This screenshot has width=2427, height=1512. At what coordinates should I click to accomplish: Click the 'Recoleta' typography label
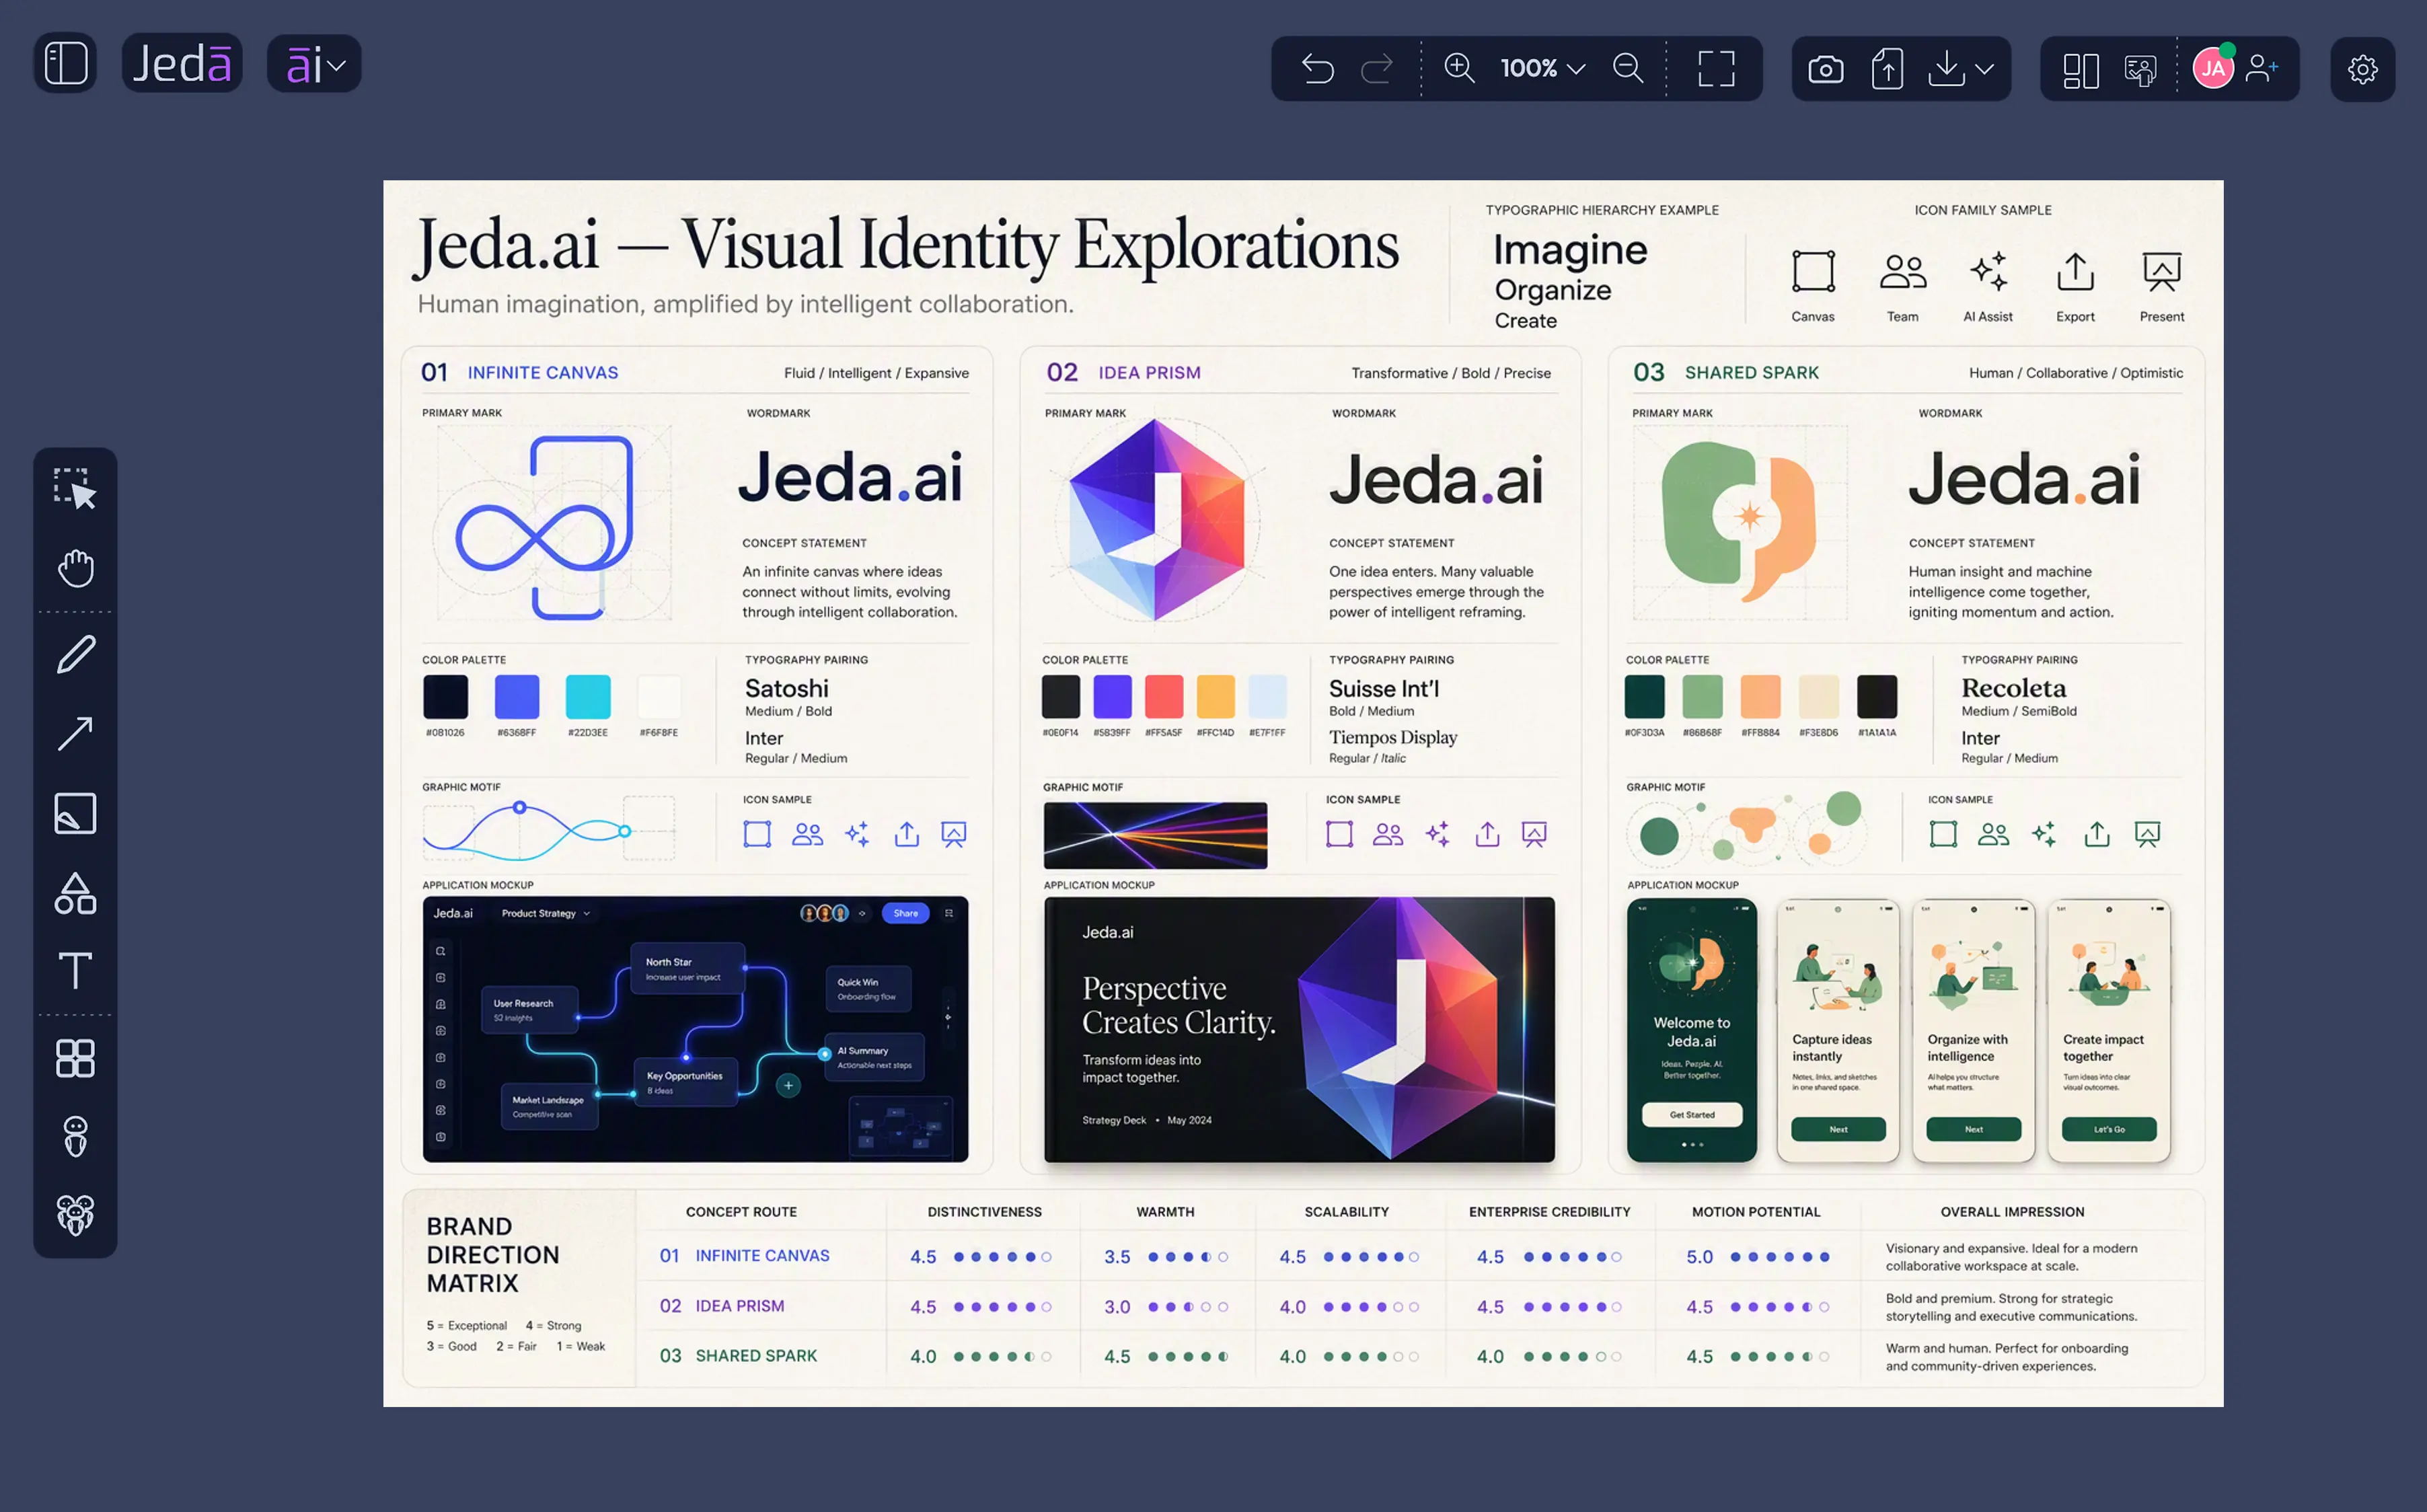tap(2013, 688)
